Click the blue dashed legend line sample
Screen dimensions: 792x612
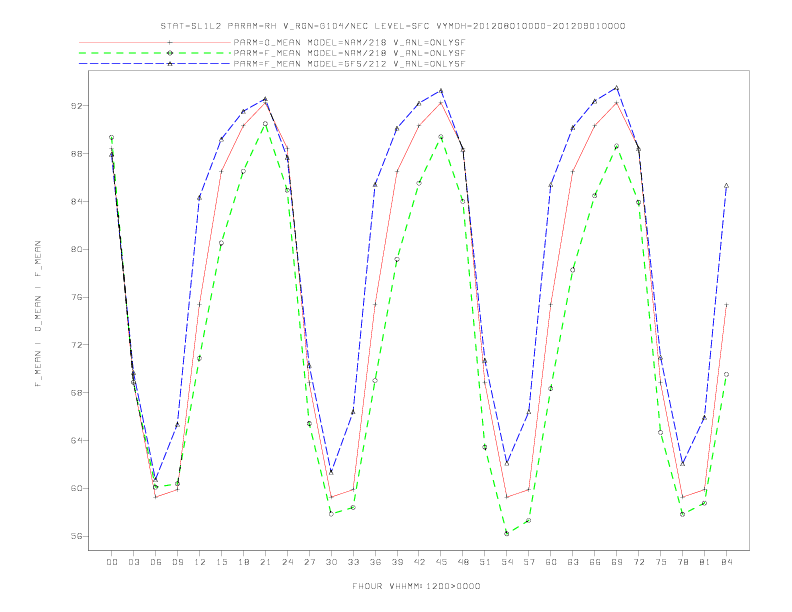point(155,64)
